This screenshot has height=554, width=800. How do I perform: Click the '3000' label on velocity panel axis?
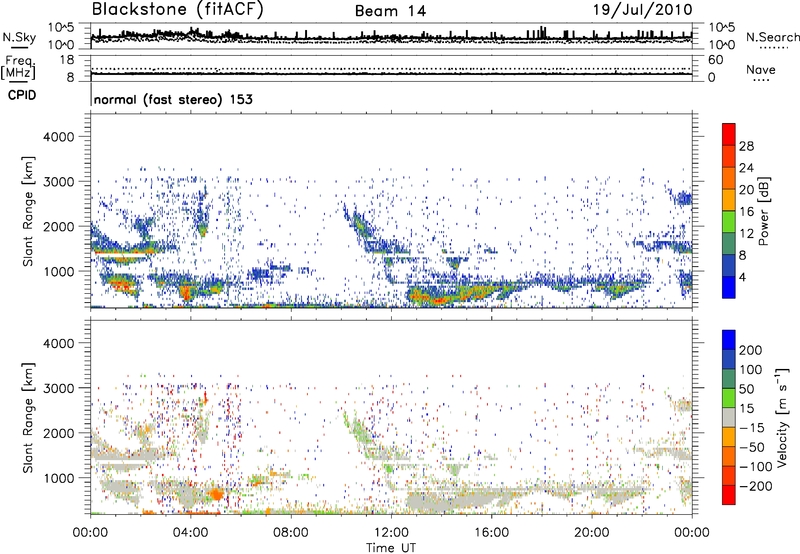point(58,388)
